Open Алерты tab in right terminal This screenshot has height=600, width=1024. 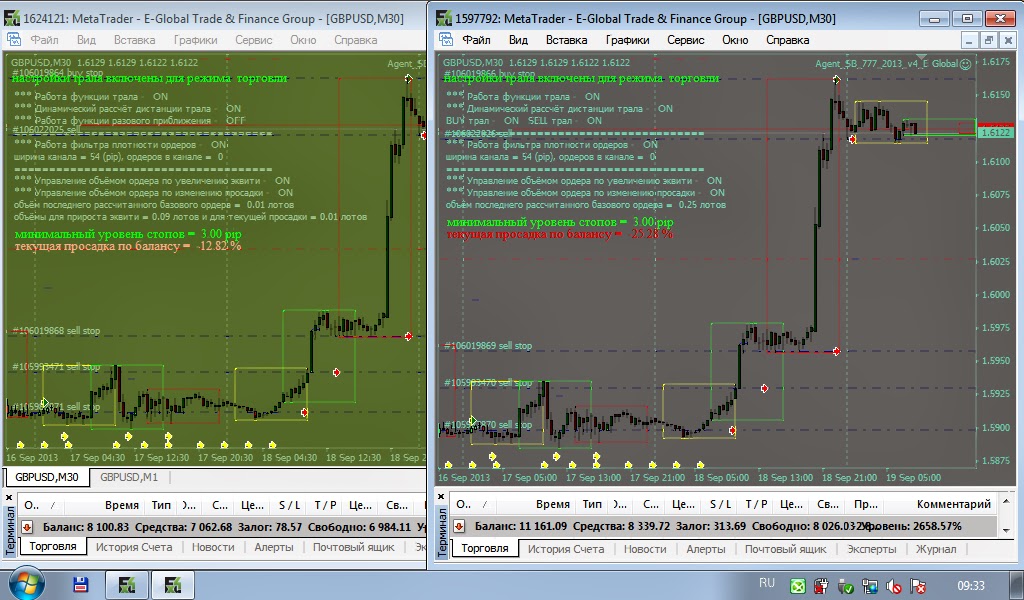(x=705, y=549)
